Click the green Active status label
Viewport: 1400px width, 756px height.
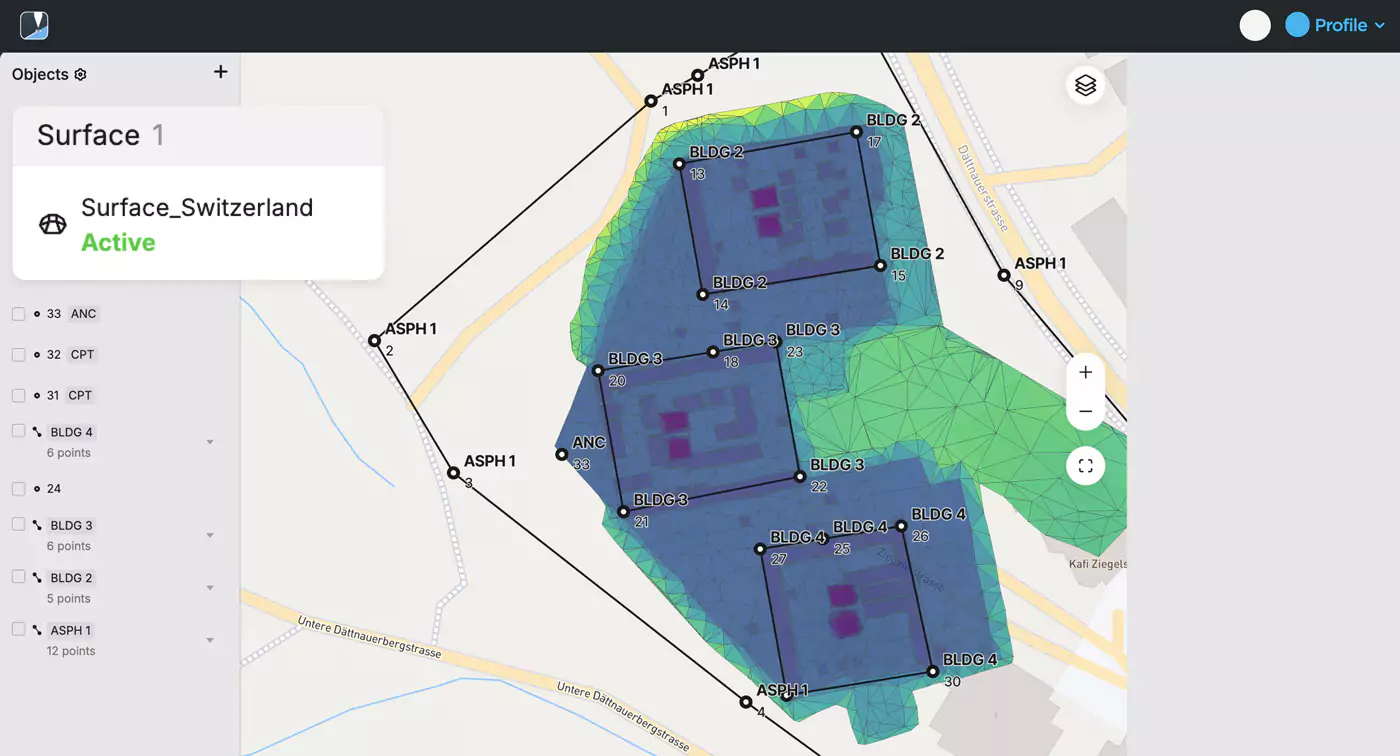118,242
